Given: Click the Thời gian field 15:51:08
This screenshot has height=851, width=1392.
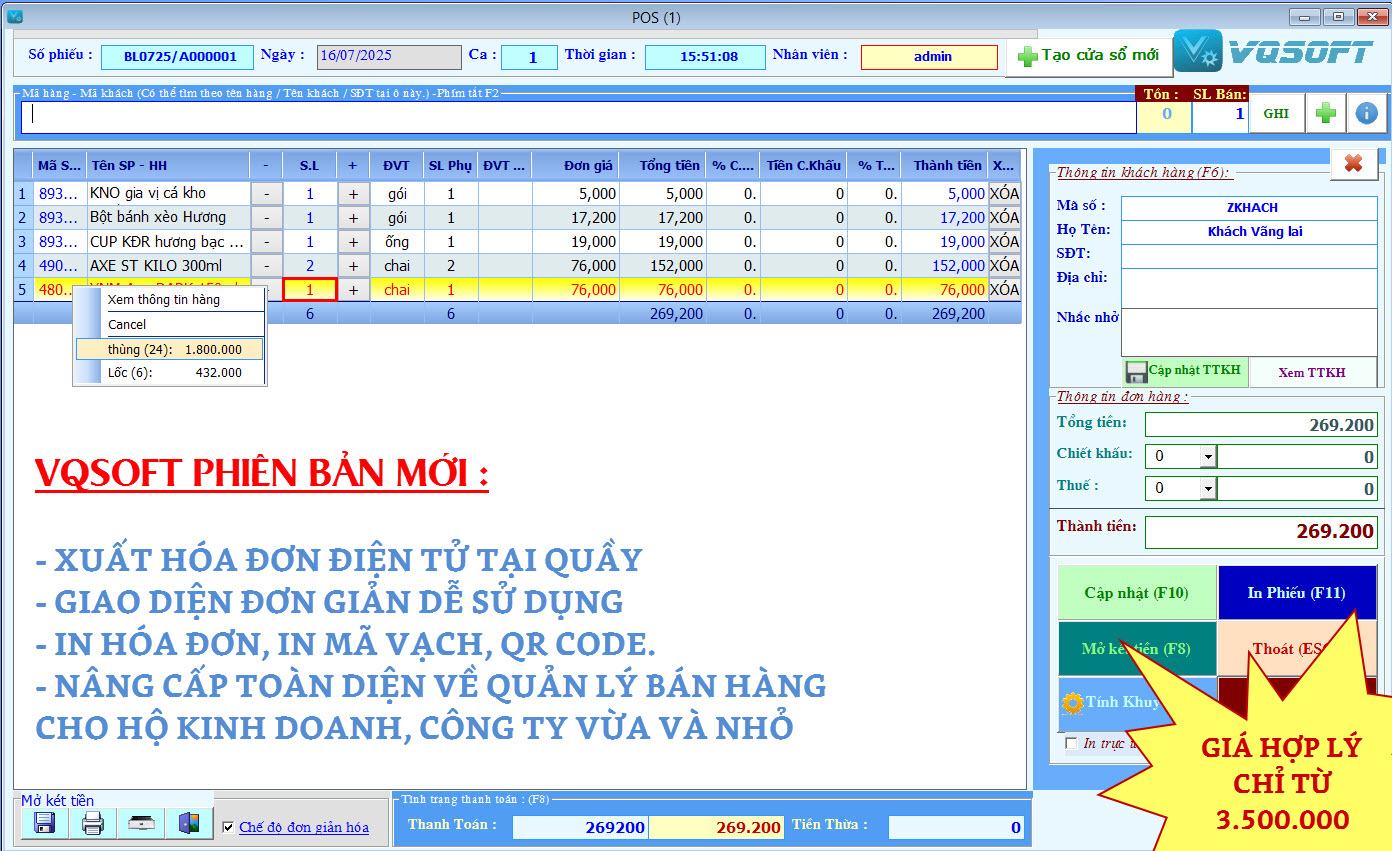Looking at the screenshot, I should (x=705, y=57).
